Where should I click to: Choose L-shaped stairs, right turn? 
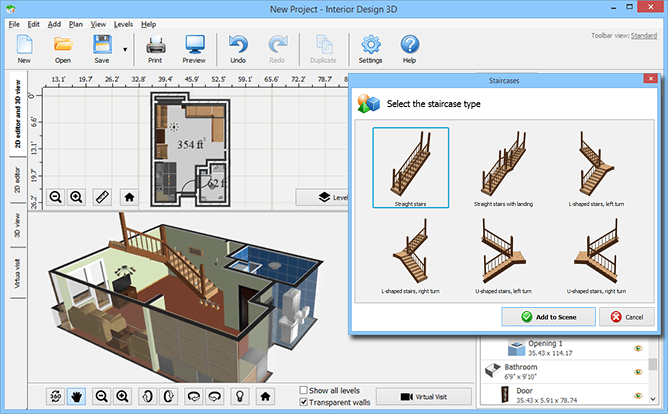(x=411, y=255)
